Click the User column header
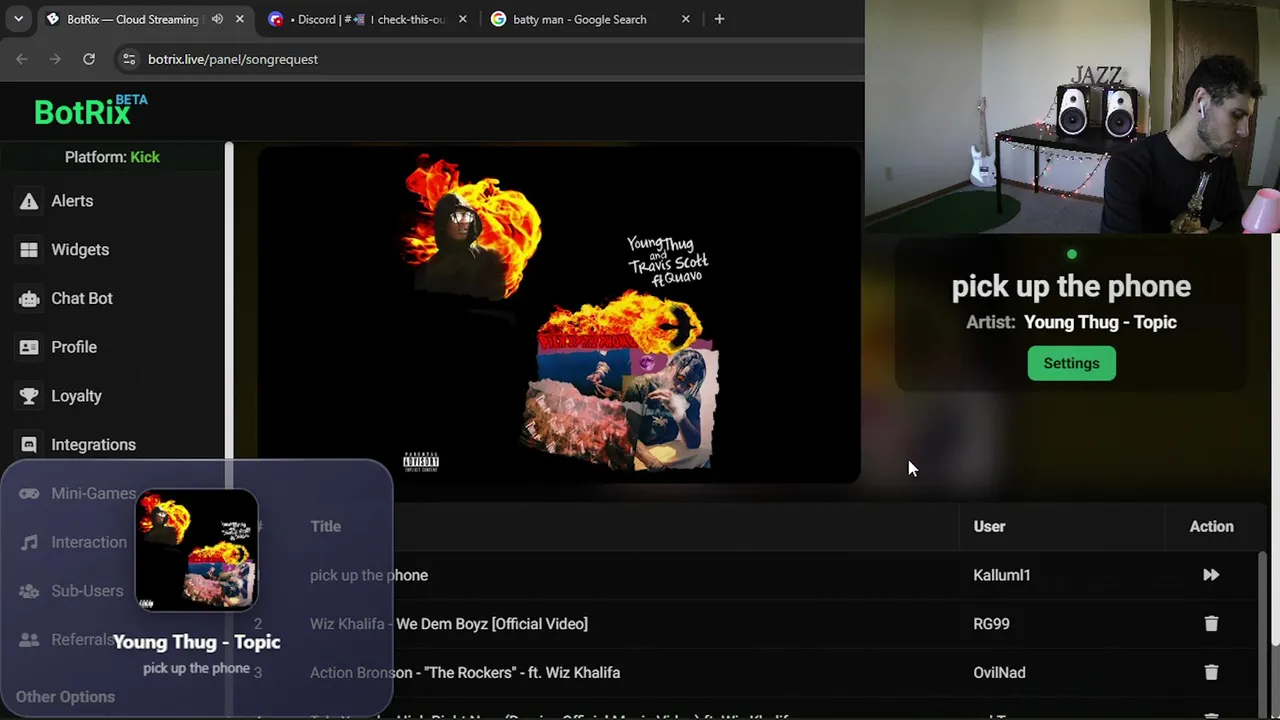The image size is (1280, 720). (x=989, y=526)
